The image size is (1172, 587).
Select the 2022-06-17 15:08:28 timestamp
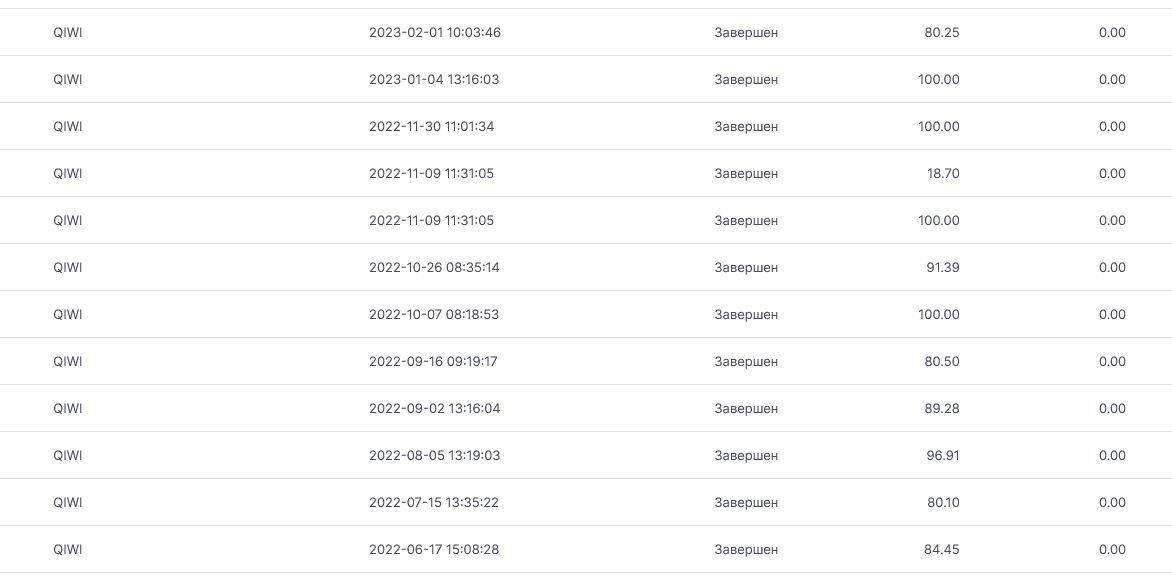434,550
